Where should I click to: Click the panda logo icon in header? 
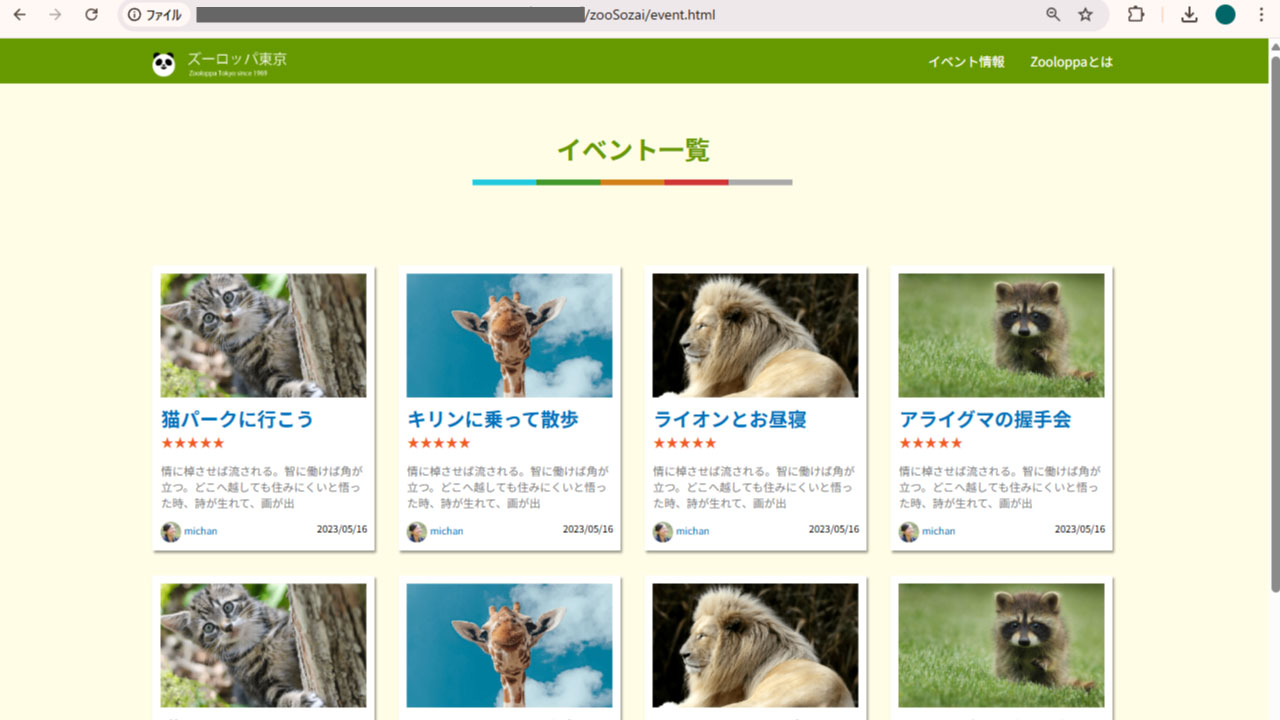click(x=164, y=64)
